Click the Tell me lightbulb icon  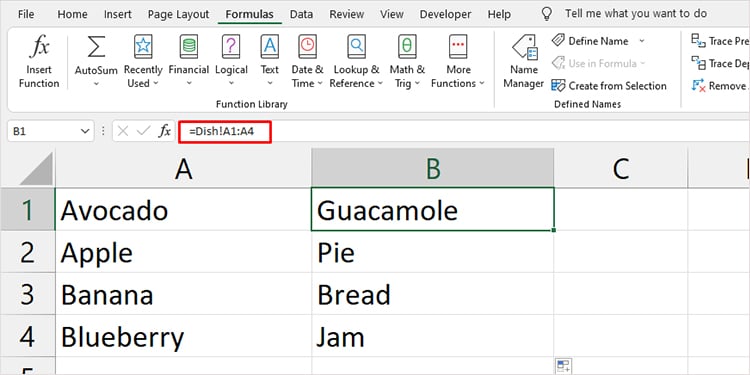coord(546,14)
